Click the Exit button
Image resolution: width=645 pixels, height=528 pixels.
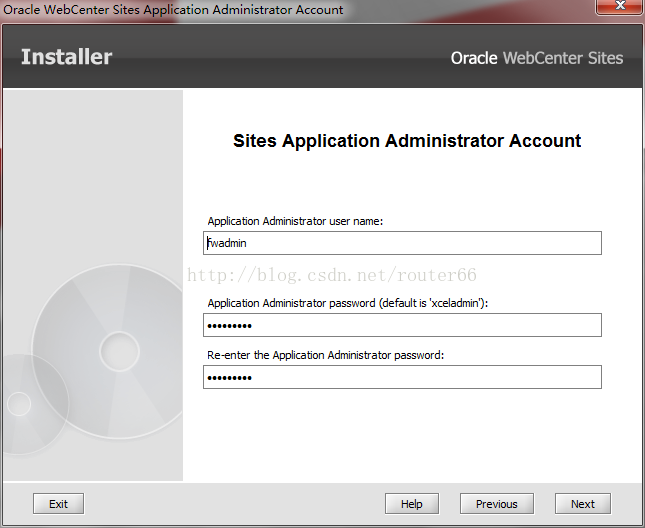coord(58,504)
